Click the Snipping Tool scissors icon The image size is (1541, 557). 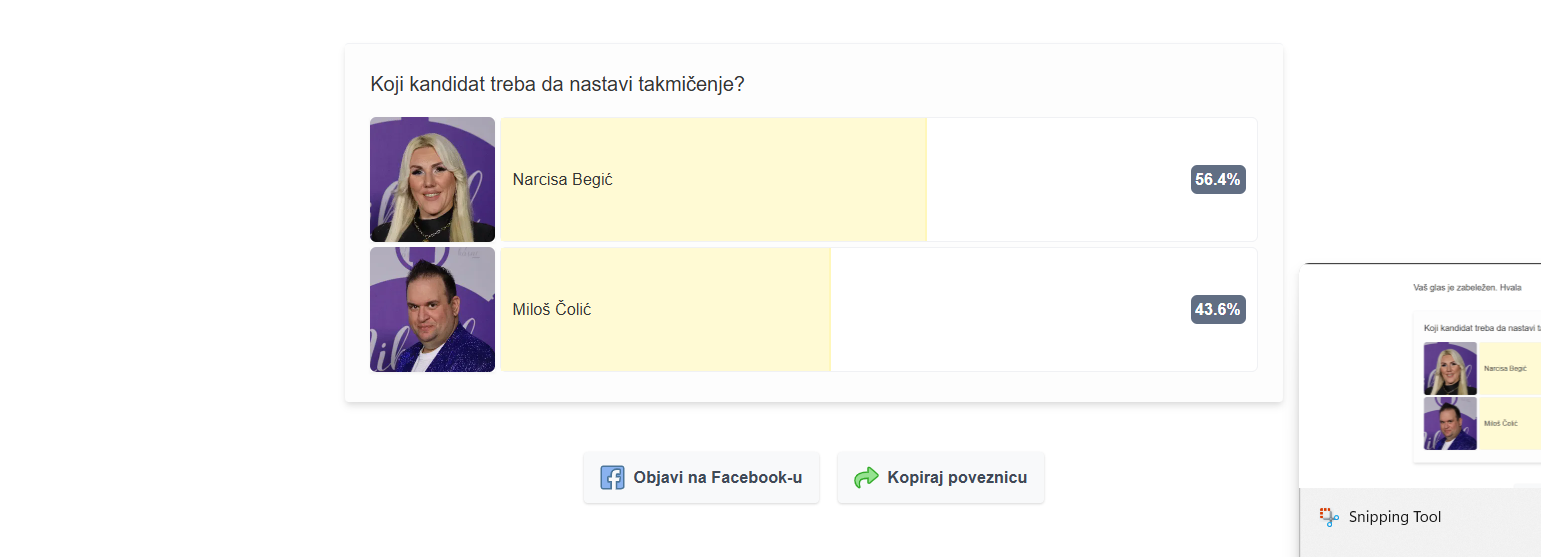1329,517
